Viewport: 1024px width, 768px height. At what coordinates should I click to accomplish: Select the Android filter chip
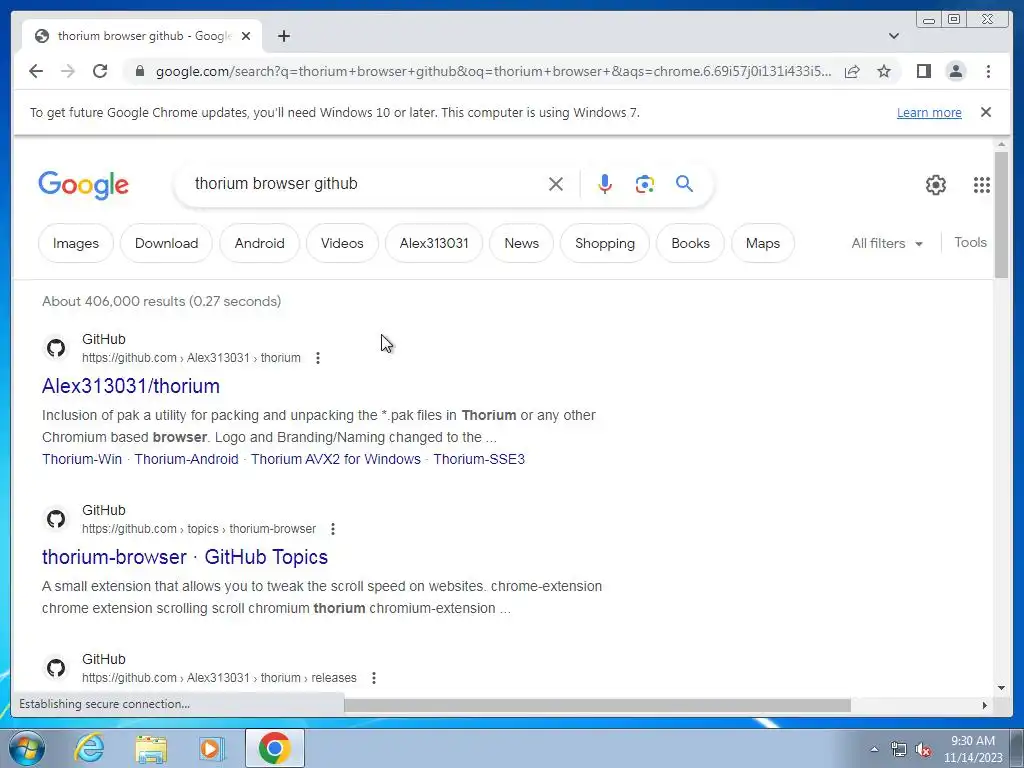pos(259,243)
